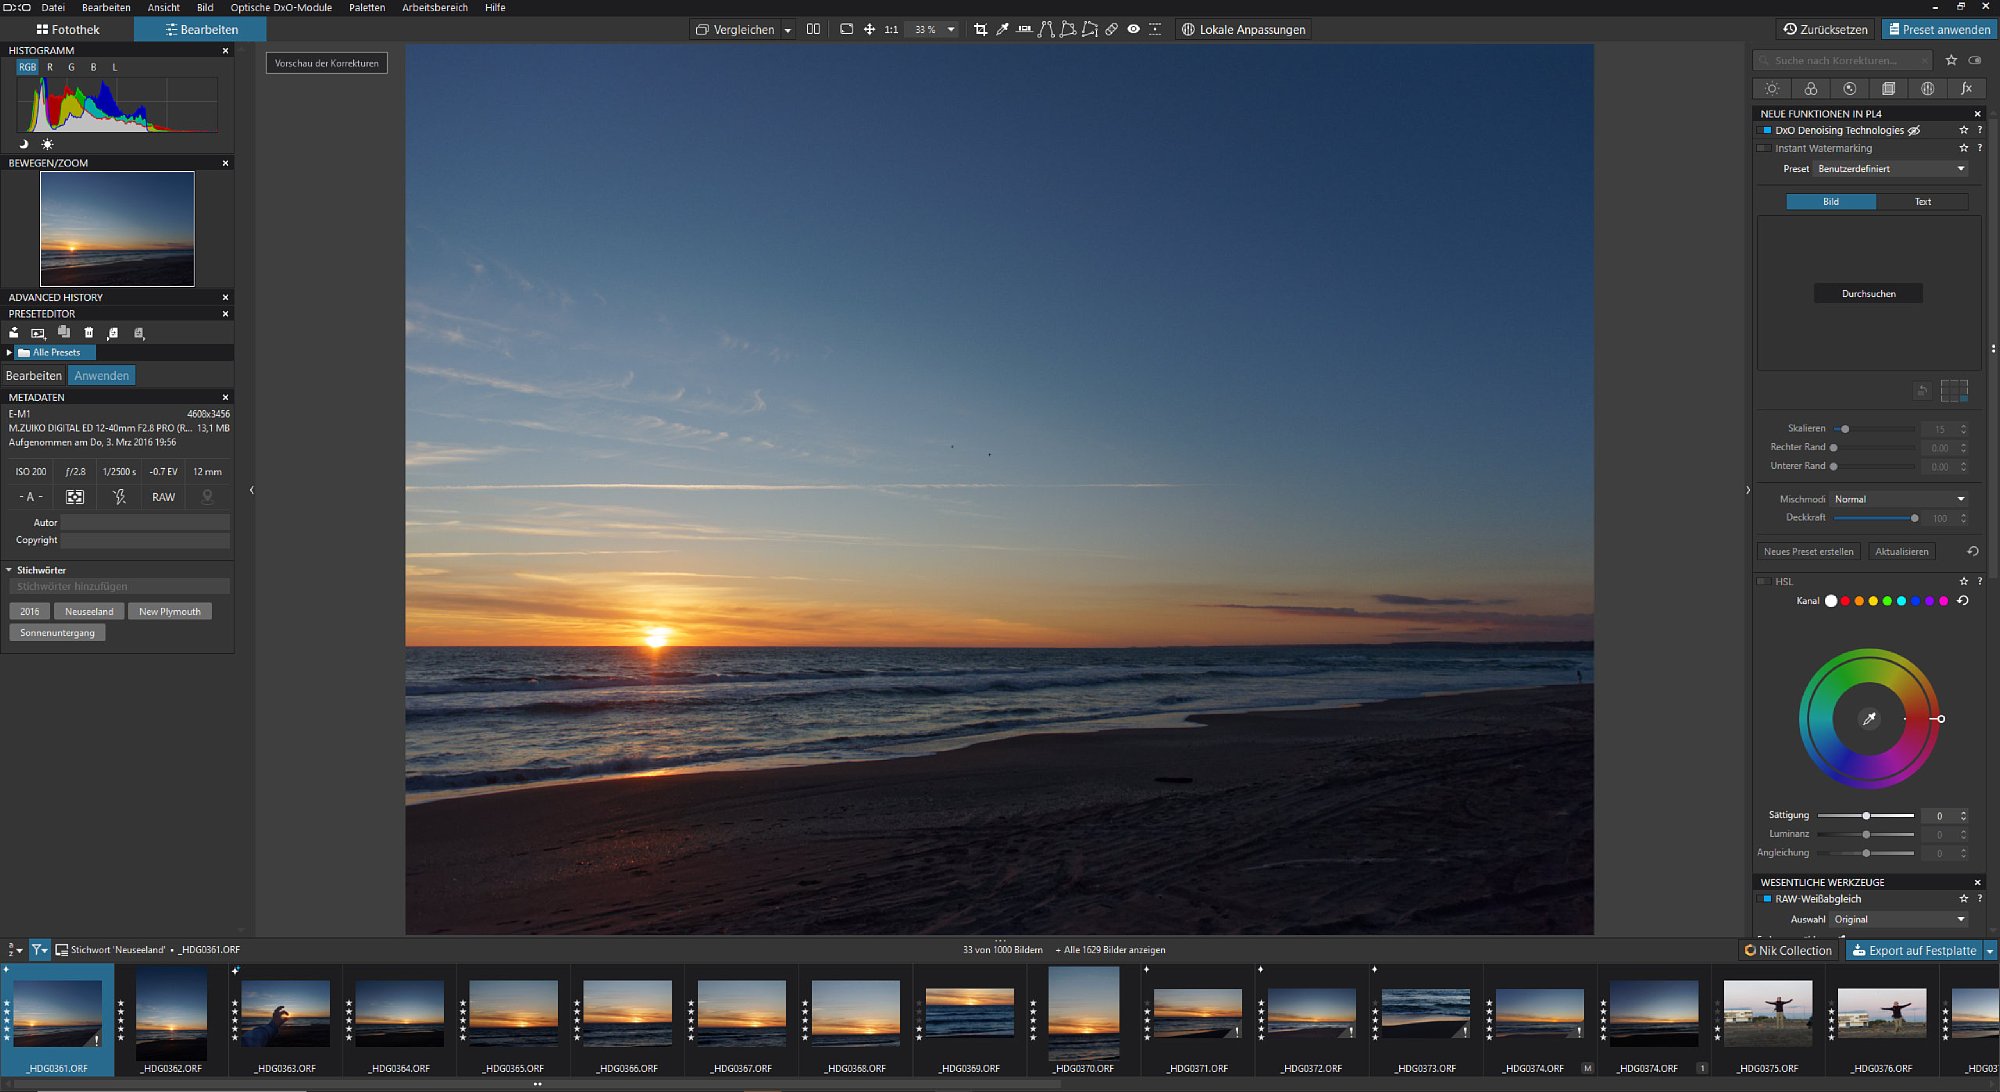Image resolution: width=2000 pixels, height=1092 pixels.
Task: Select the repair bandage tool
Action: click(x=1111, y=30)
